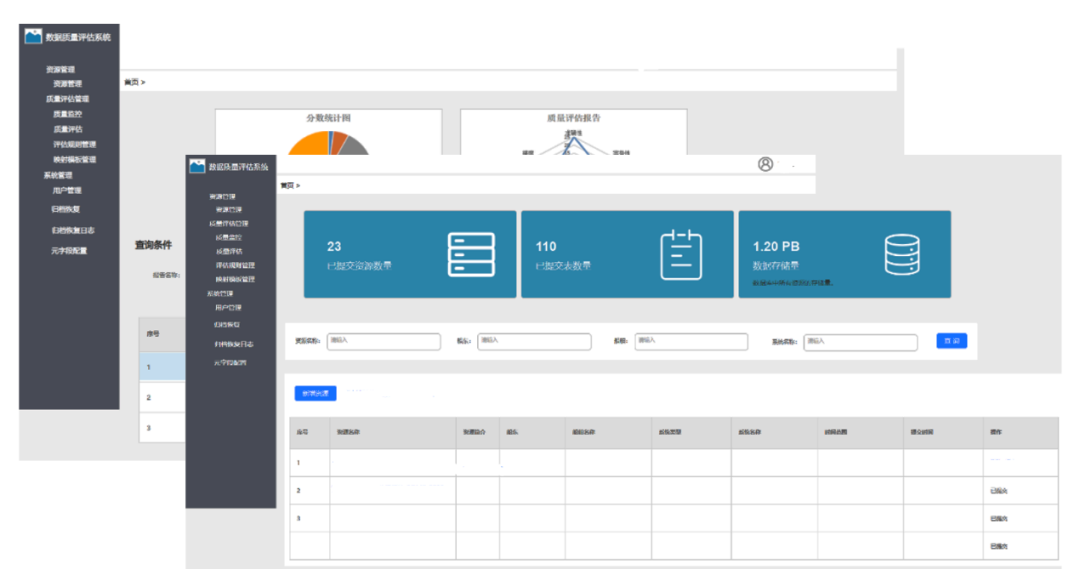Click the database icon on the 1.20 PB card
This screenshot has width=1080, height=569.
coord(901,254)
